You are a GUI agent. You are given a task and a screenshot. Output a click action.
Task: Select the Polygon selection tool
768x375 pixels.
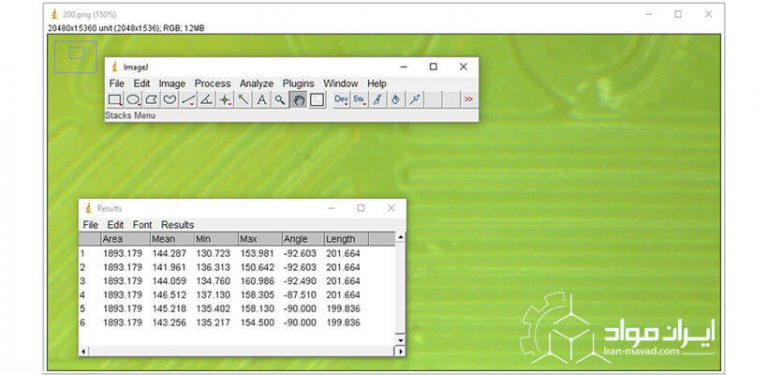[151, 100]
